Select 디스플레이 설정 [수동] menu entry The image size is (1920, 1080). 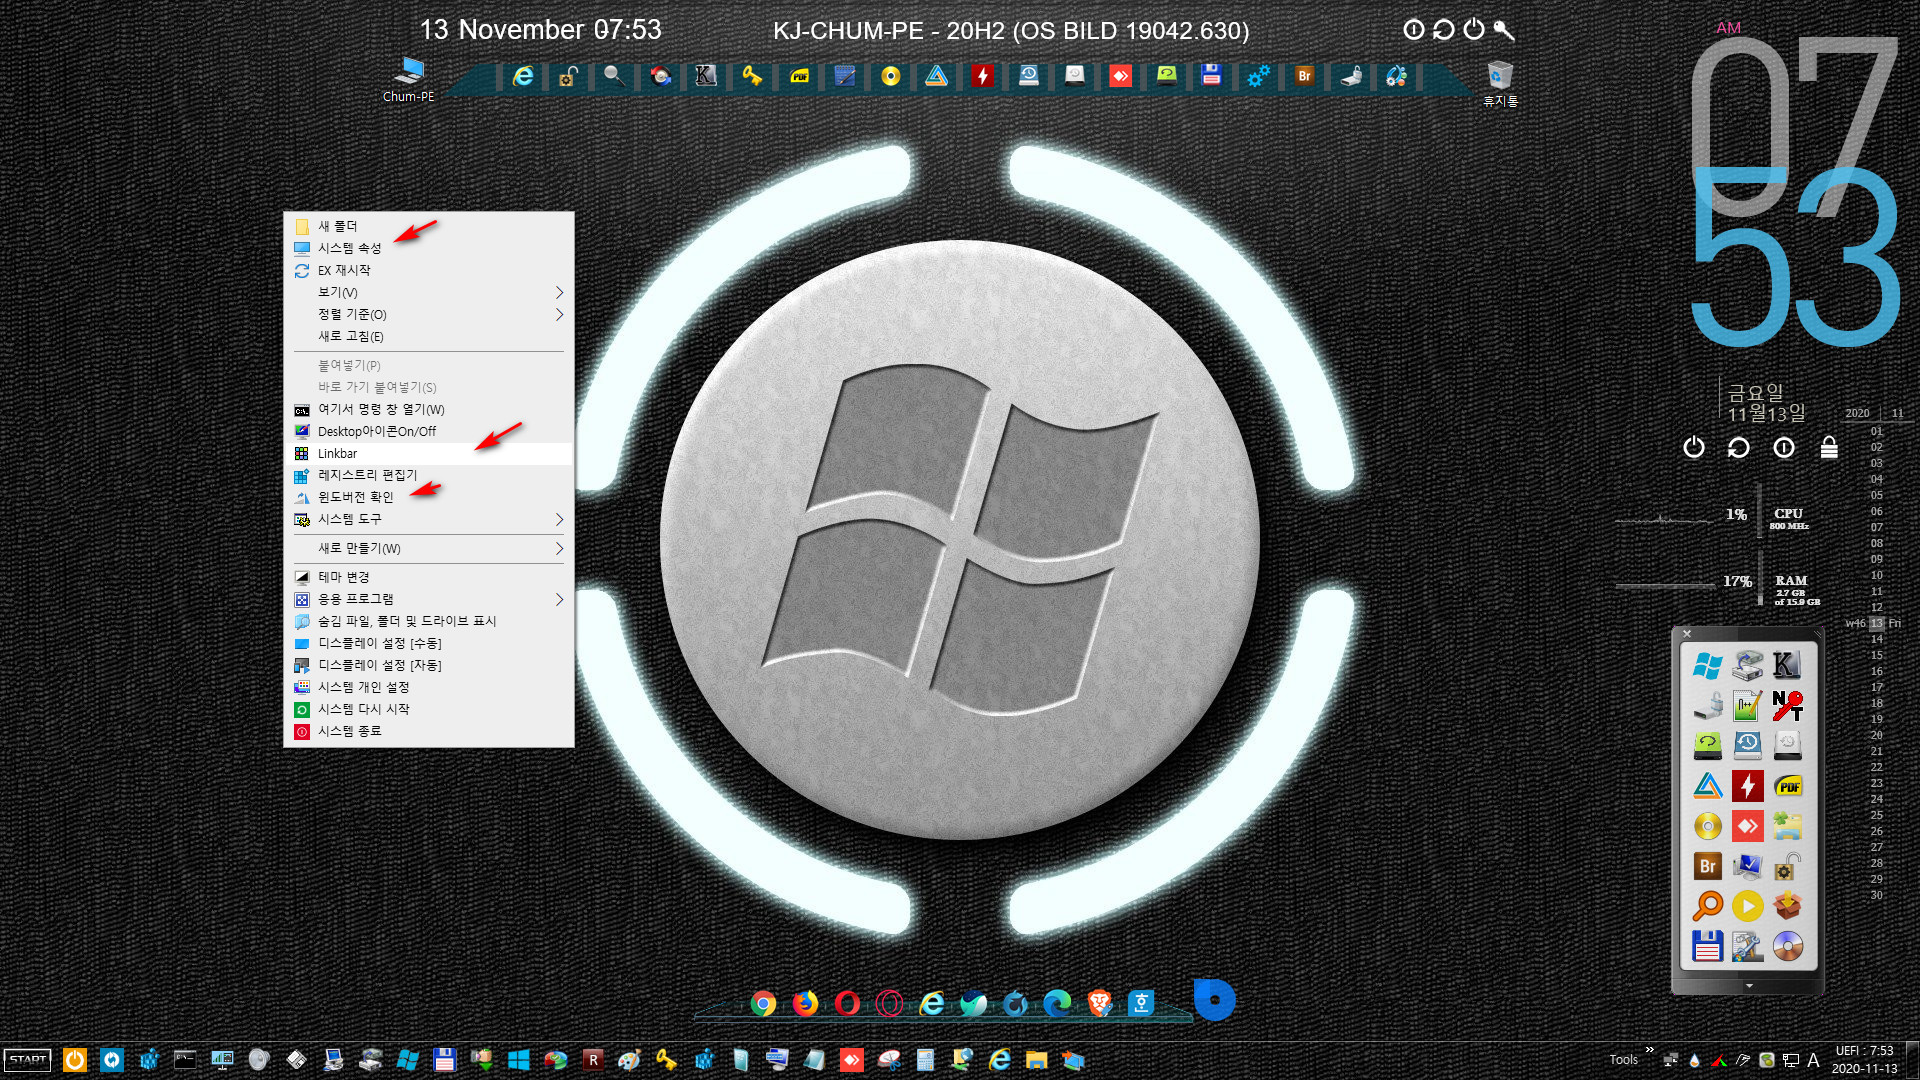click(x=429, y=643)
